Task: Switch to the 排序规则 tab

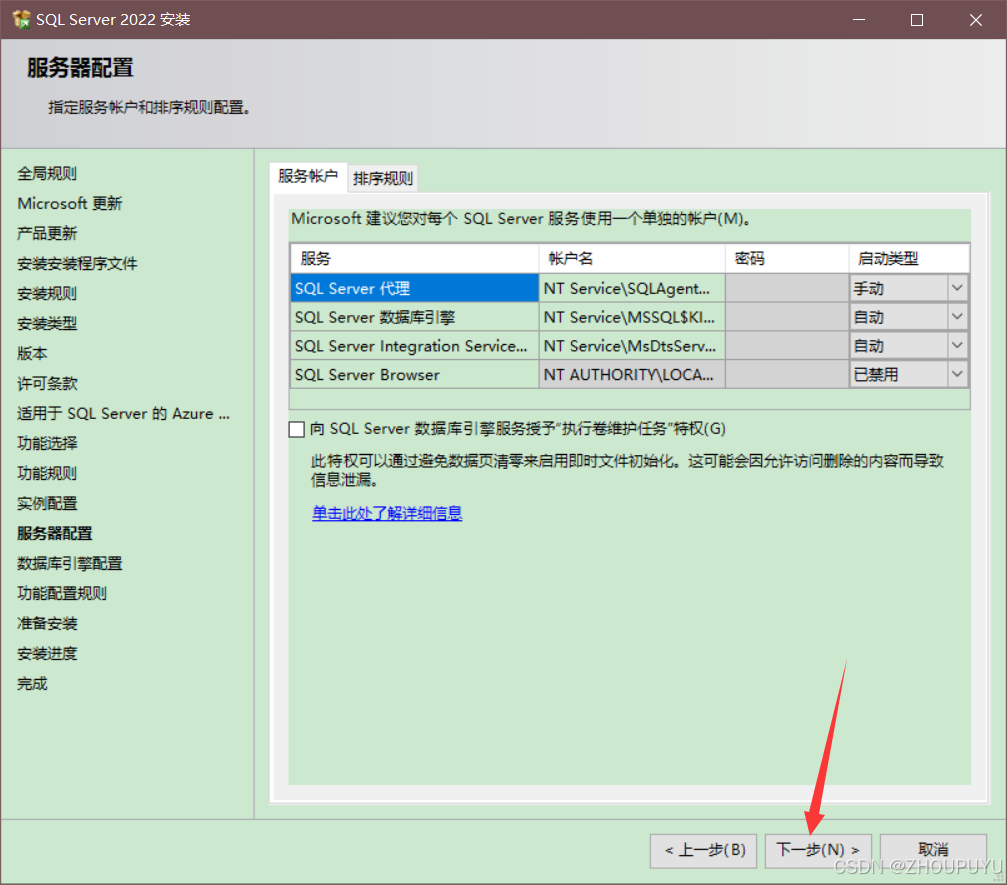Action: coord(381,177)
